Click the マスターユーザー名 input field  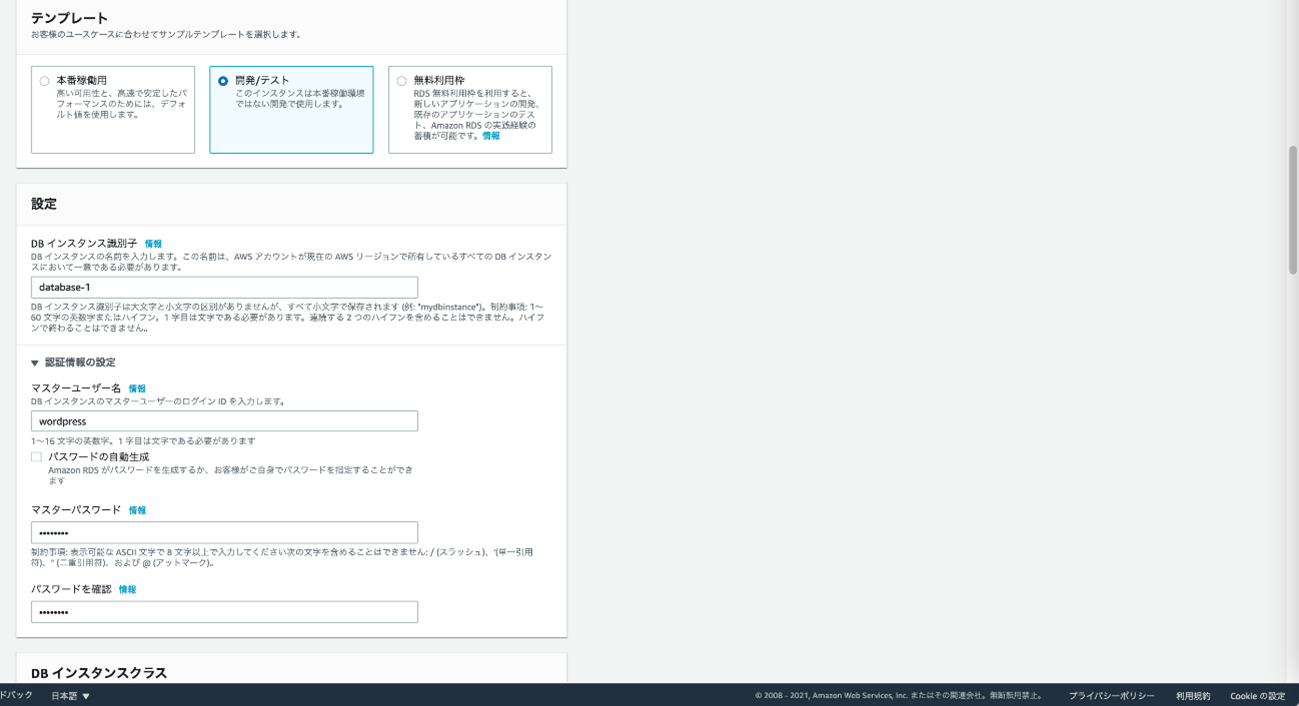point(224,422)
